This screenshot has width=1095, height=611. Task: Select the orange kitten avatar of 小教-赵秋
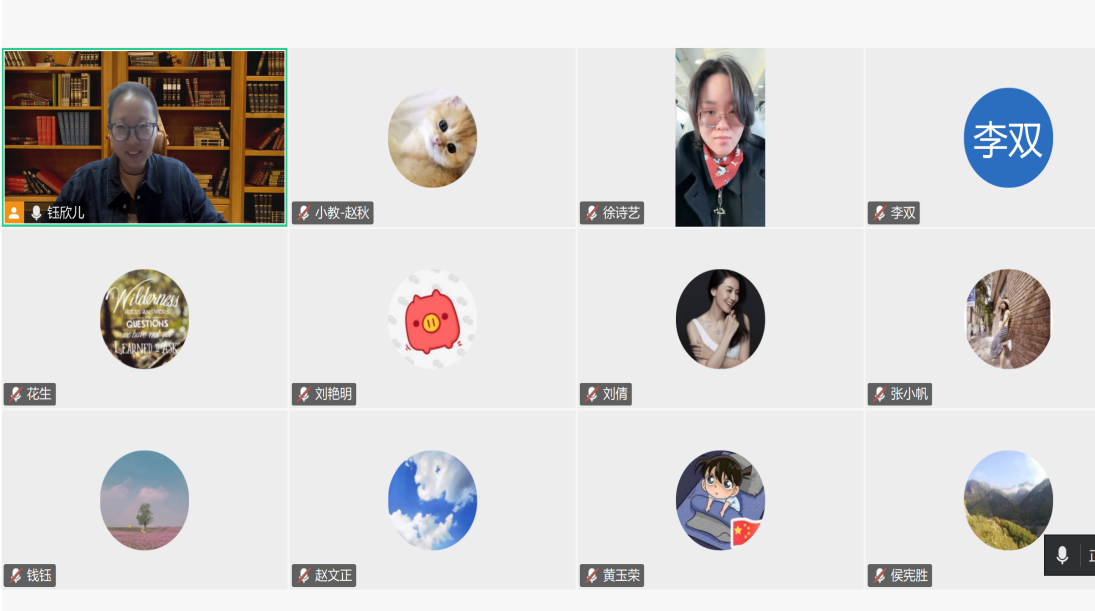coord(432,138)
